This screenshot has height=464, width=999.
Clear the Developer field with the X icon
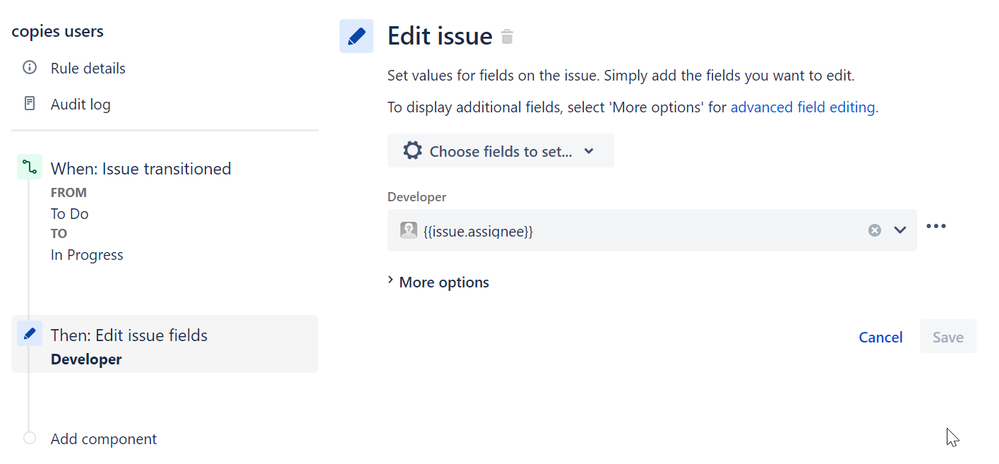click(874, 230)
